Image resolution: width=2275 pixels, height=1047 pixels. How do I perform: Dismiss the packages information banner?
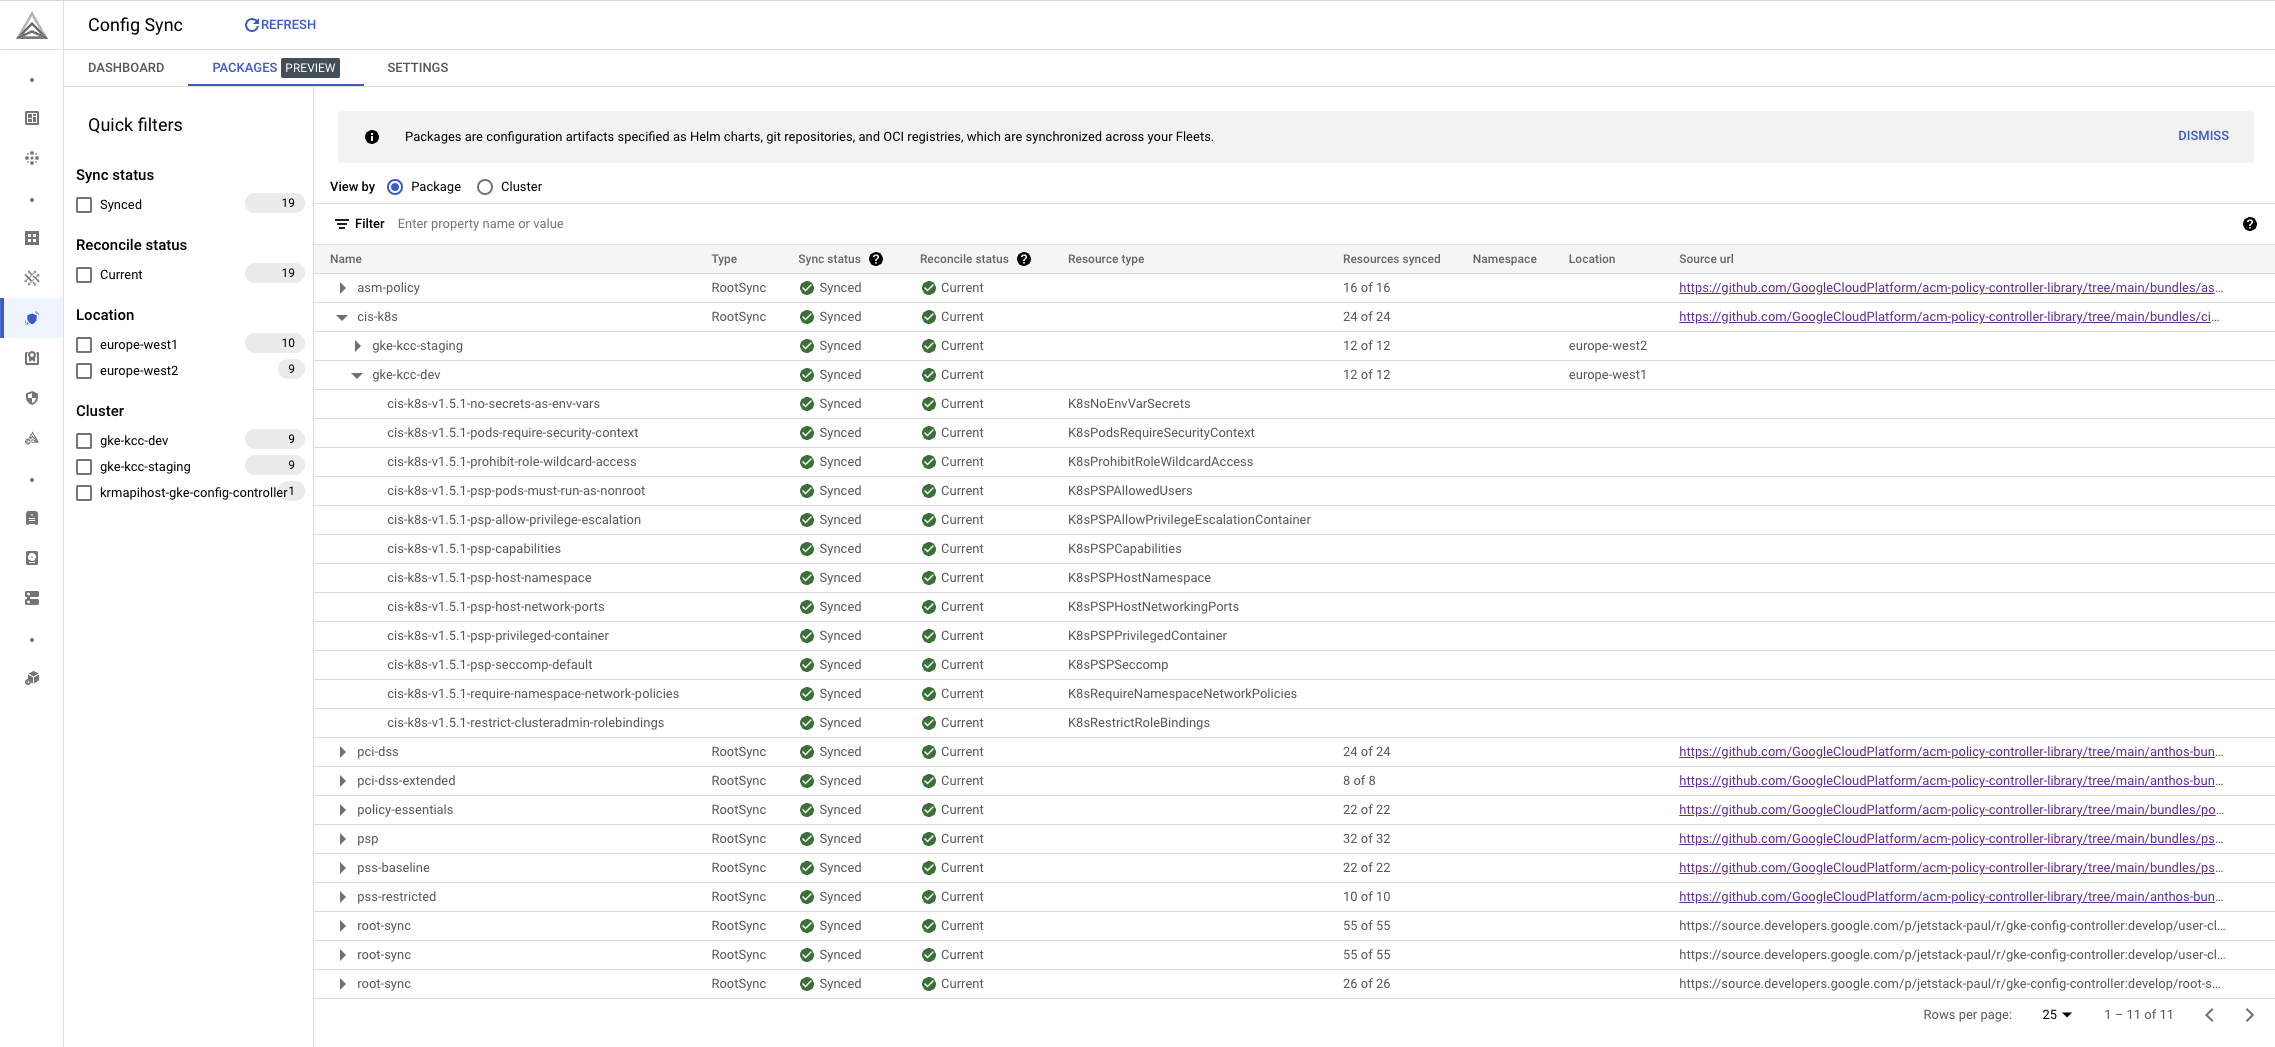tap(2203, 136)
